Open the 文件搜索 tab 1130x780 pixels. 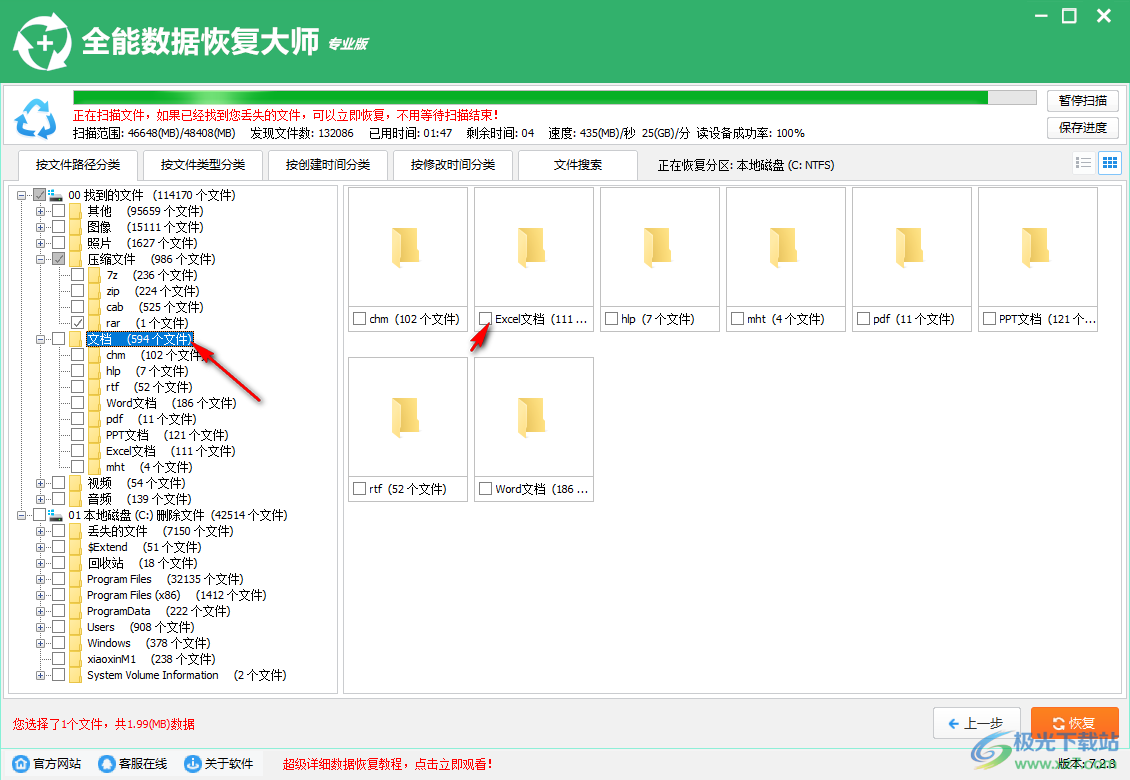pyautogui.click(x=577, y=165)
